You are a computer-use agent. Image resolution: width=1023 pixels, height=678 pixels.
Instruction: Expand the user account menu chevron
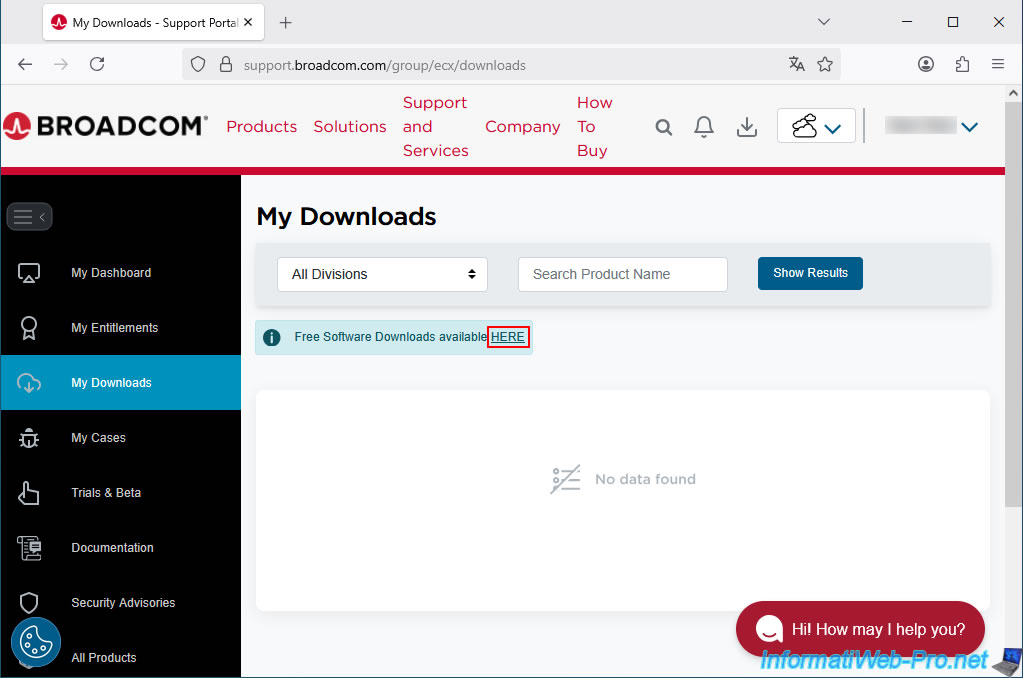(x=969, y=127)
